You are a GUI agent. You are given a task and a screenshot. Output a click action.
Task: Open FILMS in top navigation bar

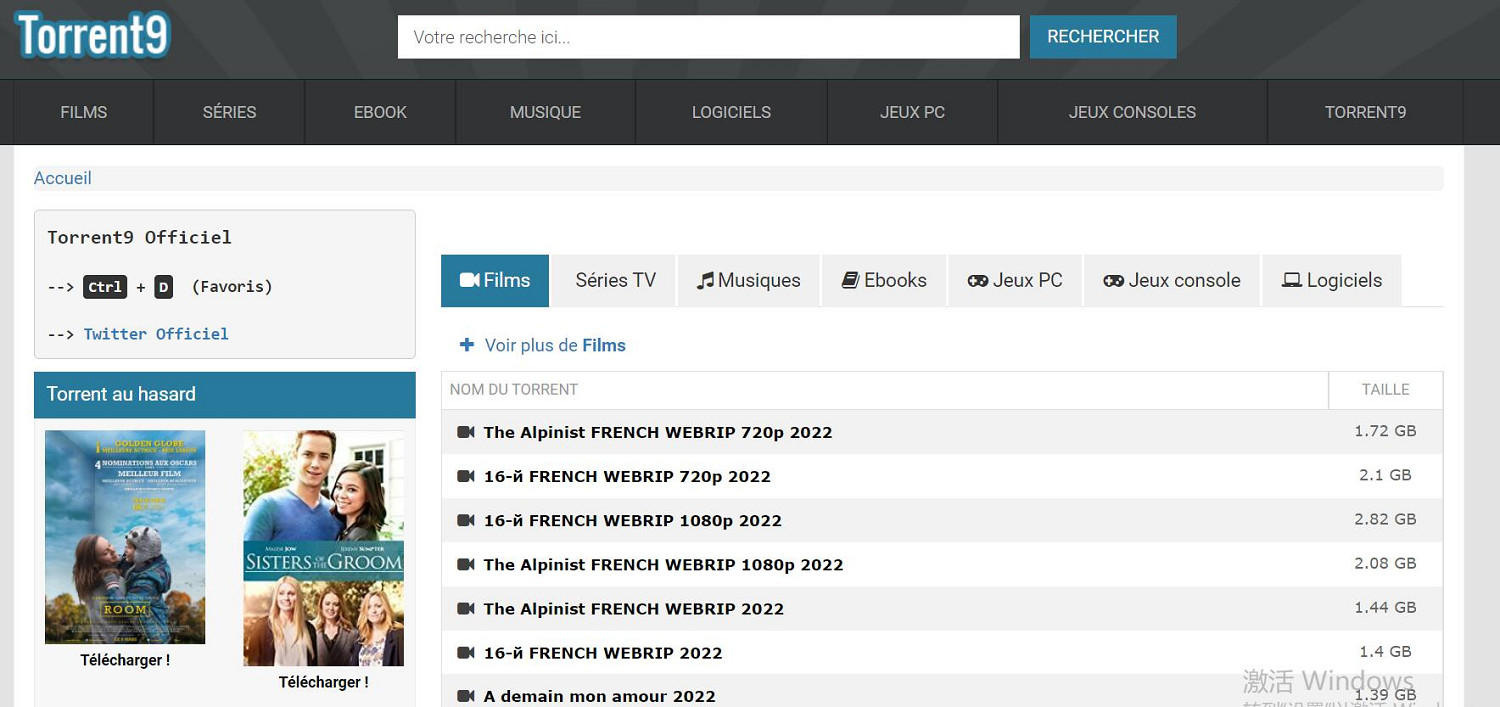(83, 112)
